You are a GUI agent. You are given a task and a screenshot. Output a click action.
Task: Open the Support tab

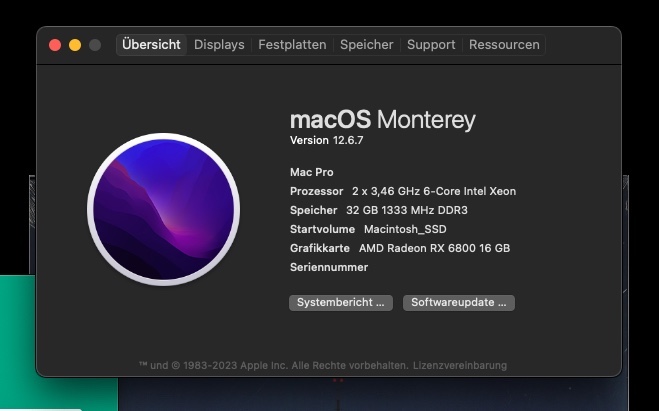coord(431,45)
